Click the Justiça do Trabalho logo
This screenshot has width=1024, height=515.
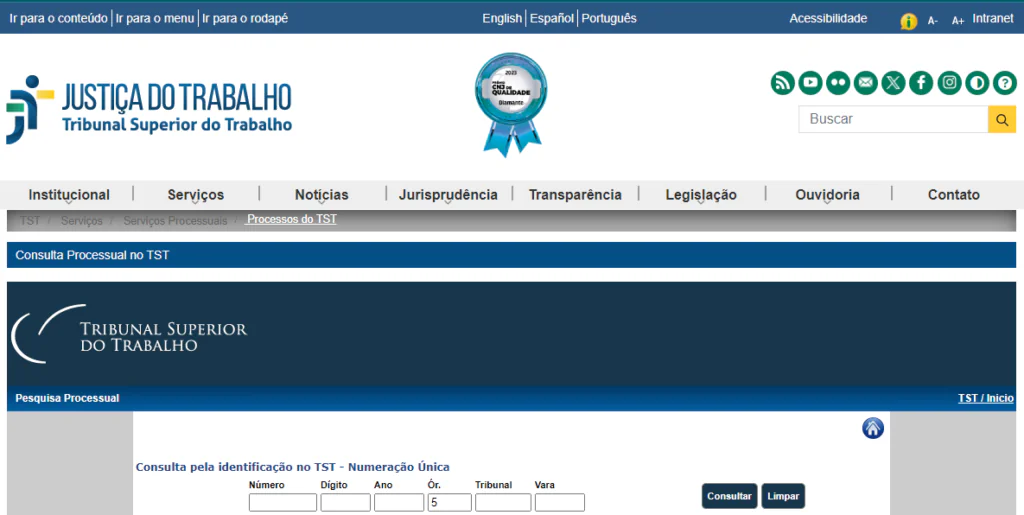point(149,108)
